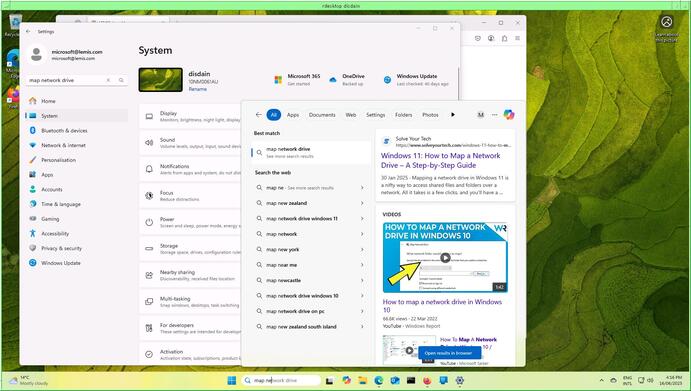Click the M account avatar in search panel
691x391 pixels.
481,115
